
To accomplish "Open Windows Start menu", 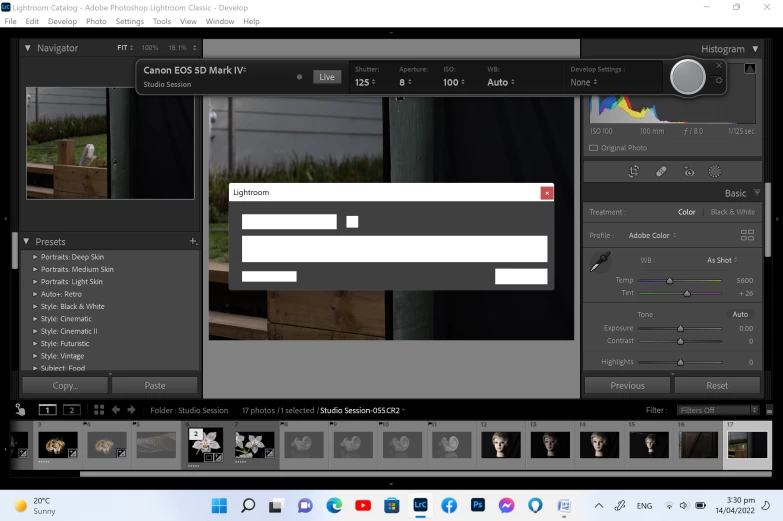I will coord(219,506).
